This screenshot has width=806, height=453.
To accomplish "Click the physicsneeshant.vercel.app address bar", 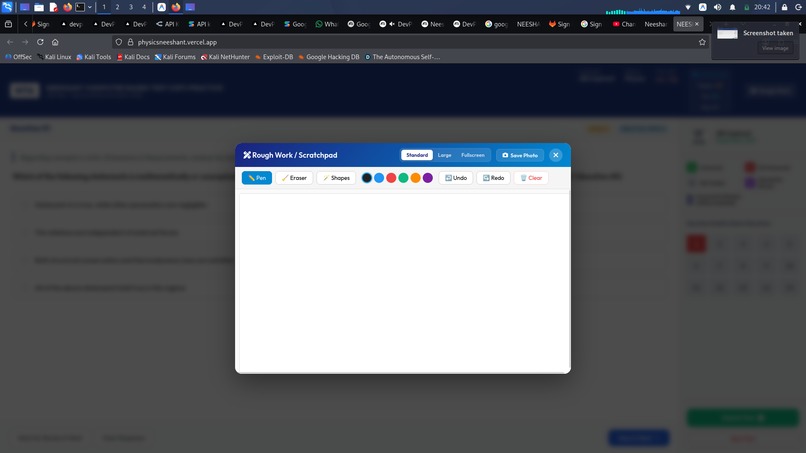I will (x=406, y=42).
